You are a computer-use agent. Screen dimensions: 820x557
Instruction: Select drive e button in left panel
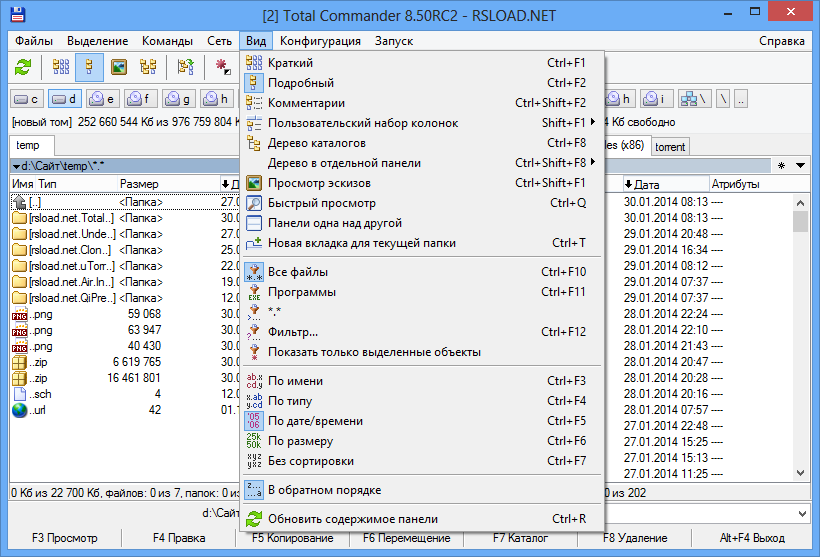102,99
